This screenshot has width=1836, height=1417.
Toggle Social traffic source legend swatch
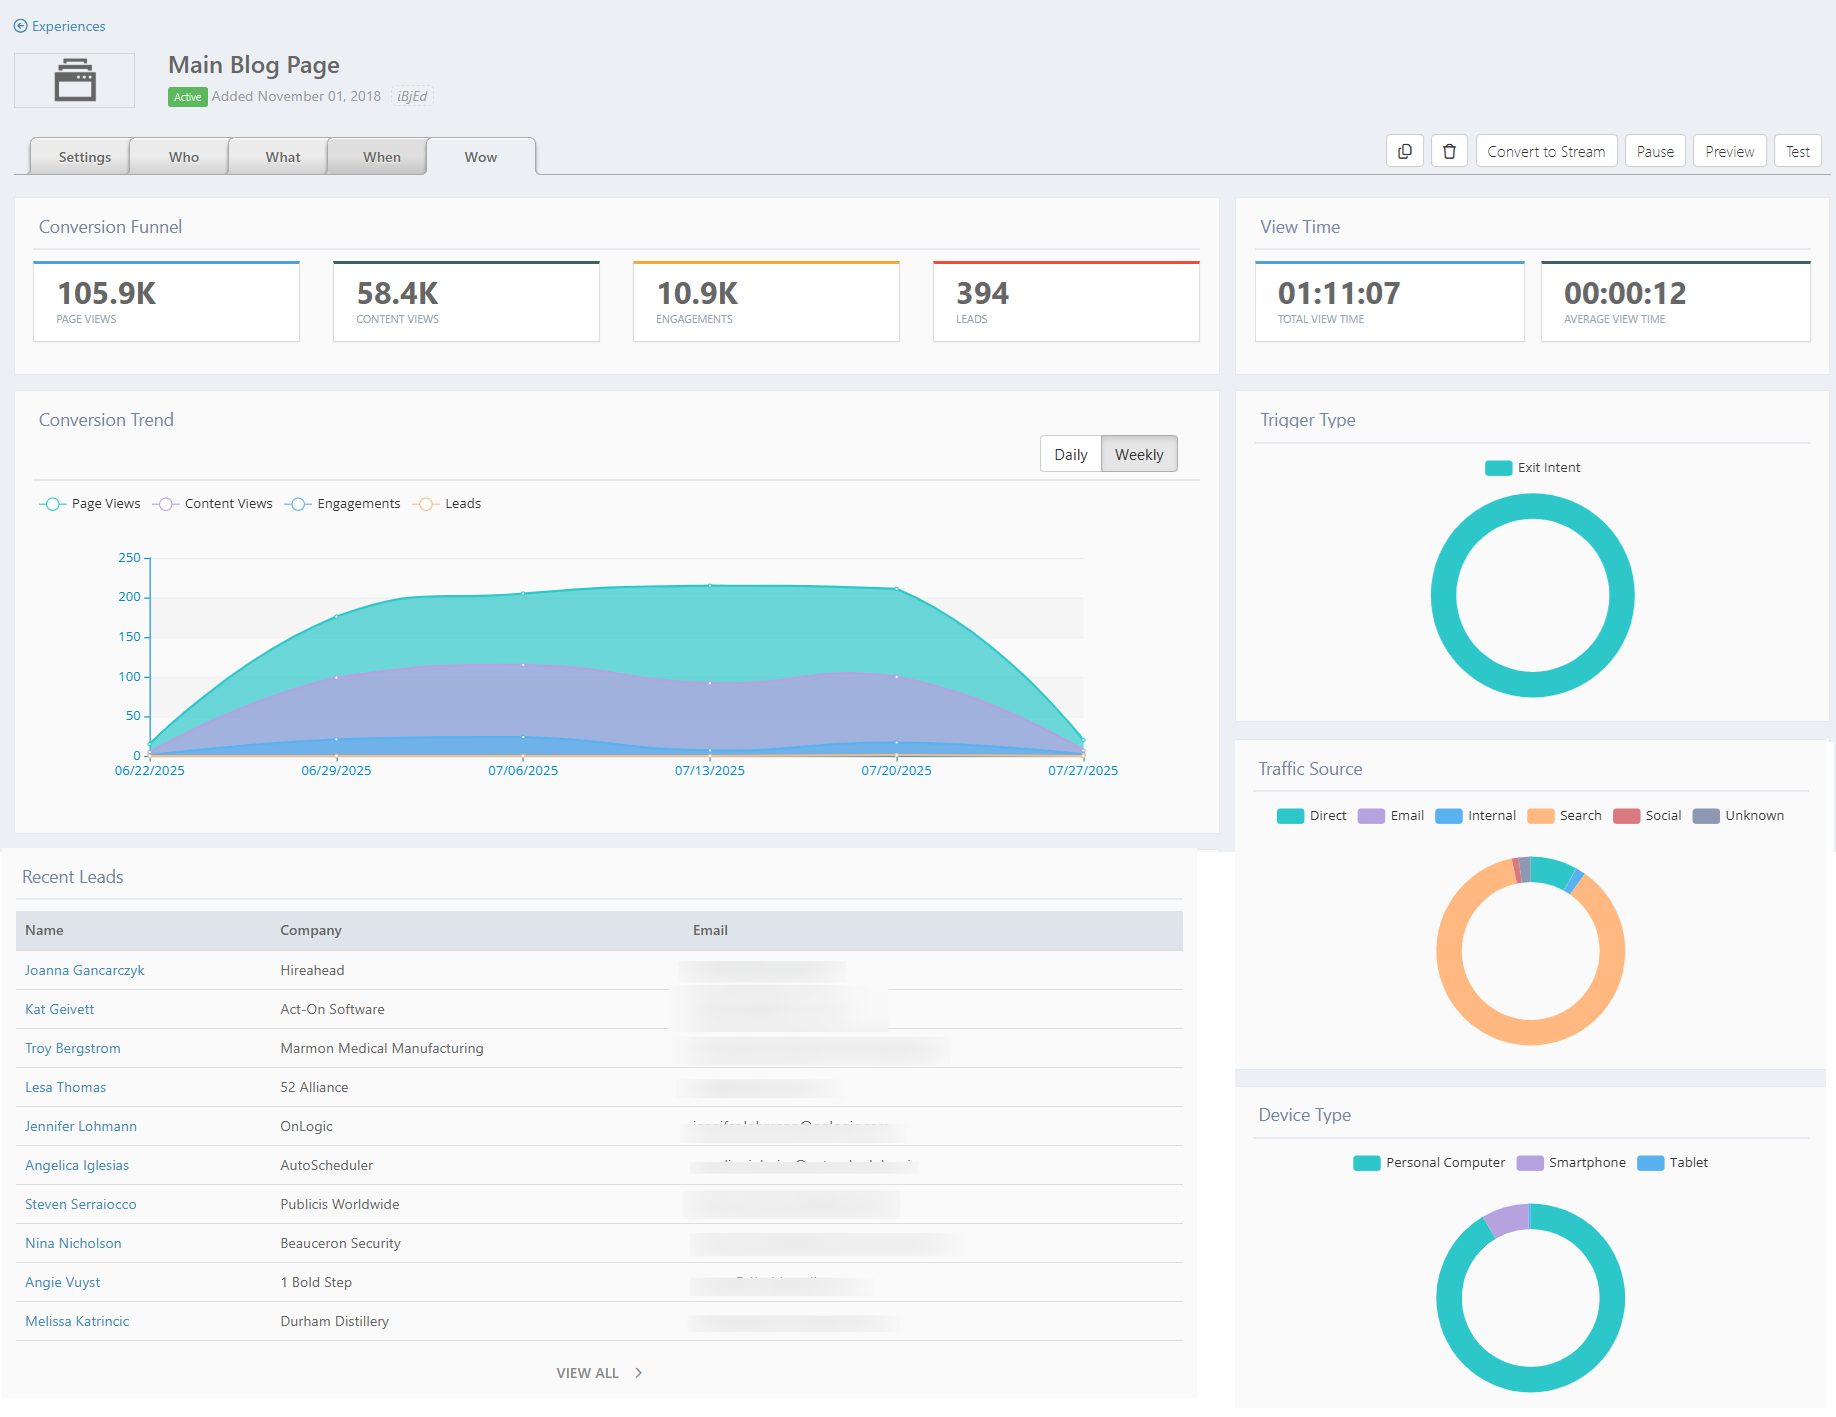1626,816
